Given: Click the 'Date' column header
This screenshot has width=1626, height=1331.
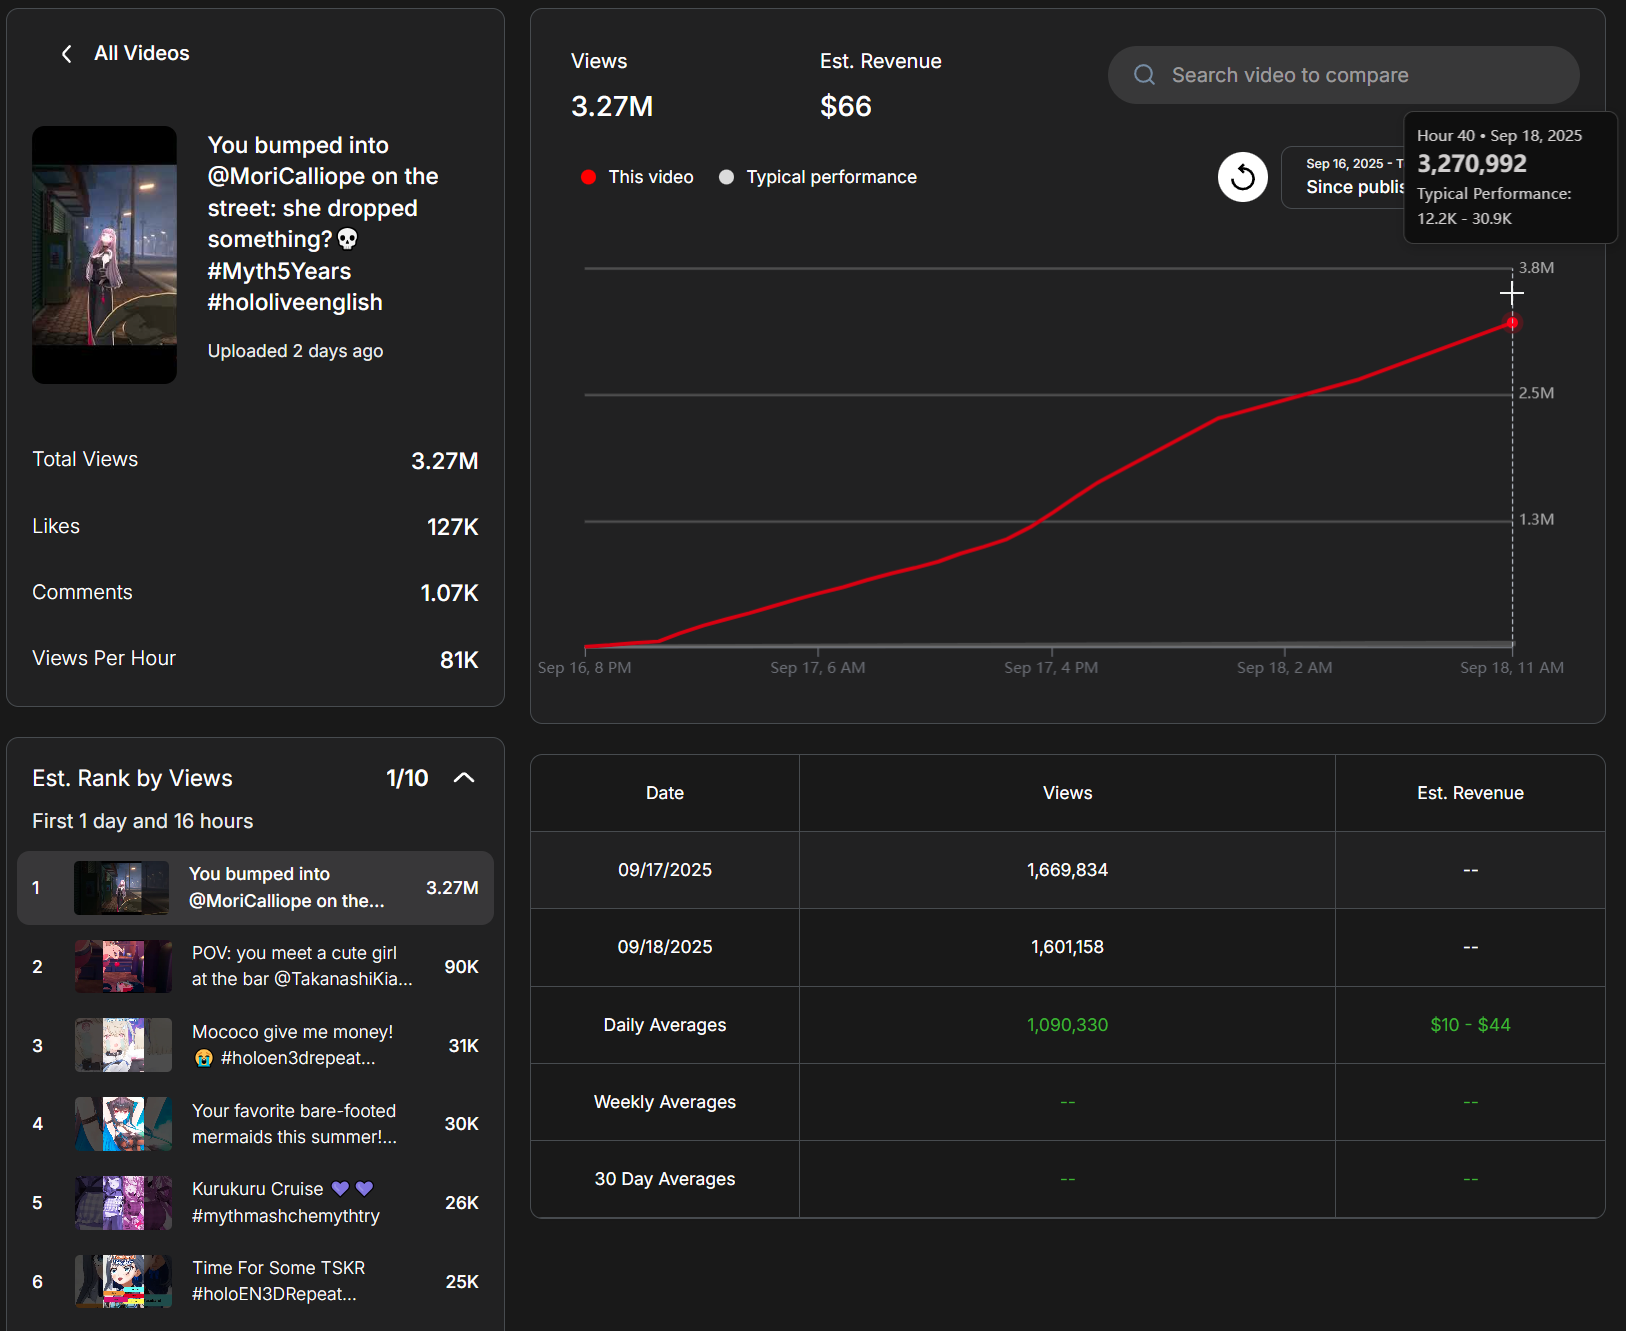Looking at the screenshot, I should click(x=665, y=793).
